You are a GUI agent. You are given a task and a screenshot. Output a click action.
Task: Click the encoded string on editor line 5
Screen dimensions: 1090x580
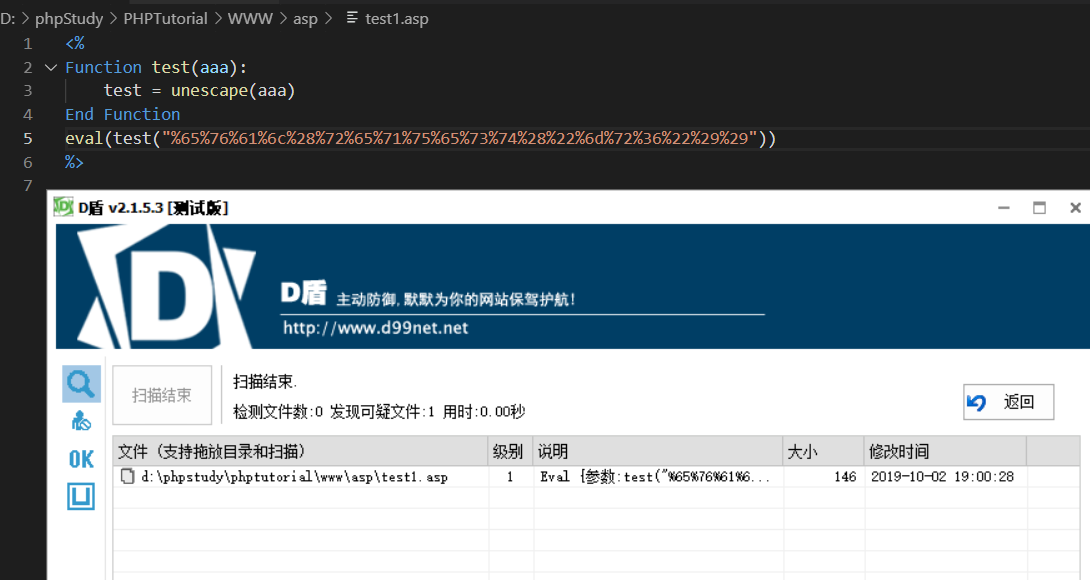point(459,138)
